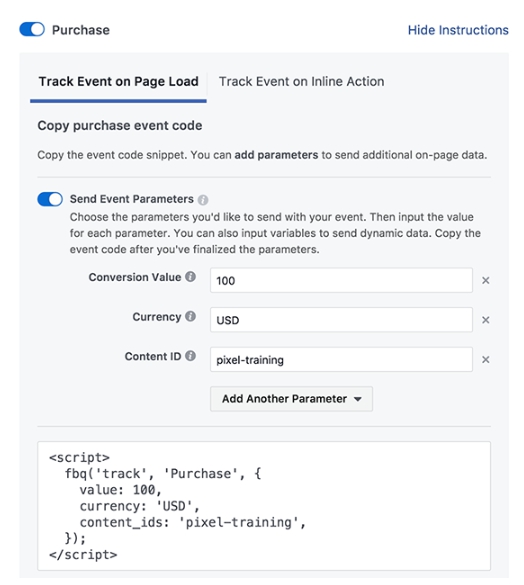Click the closing </script> tag line
Screen dimensions: 524x585
click(x=83, y=555)
